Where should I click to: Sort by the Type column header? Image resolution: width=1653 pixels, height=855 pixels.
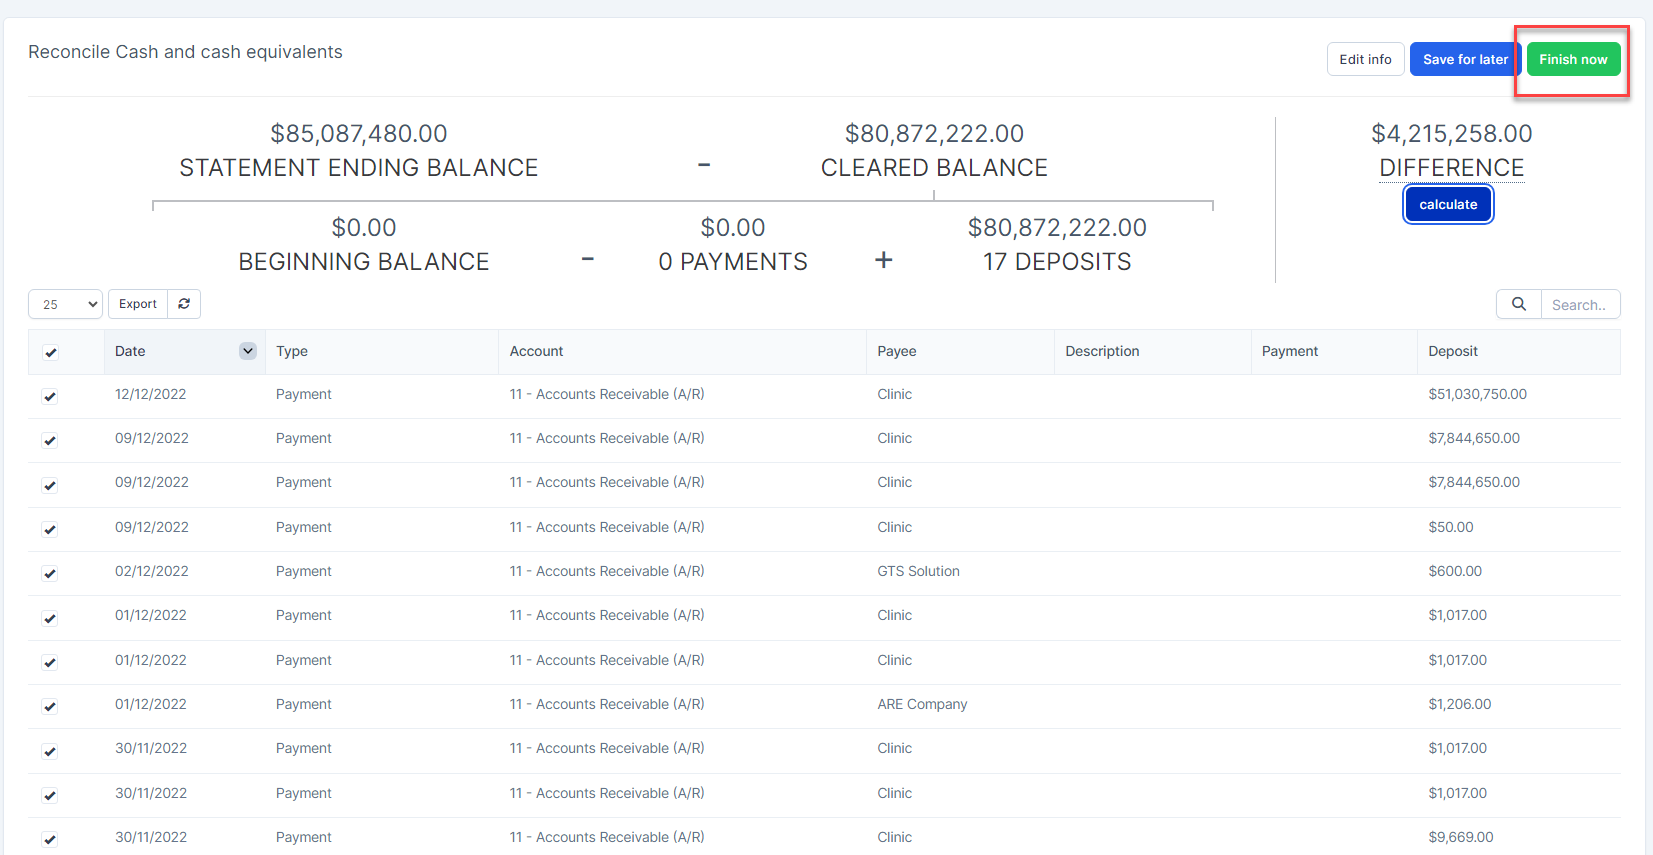[x=292, y=351]
